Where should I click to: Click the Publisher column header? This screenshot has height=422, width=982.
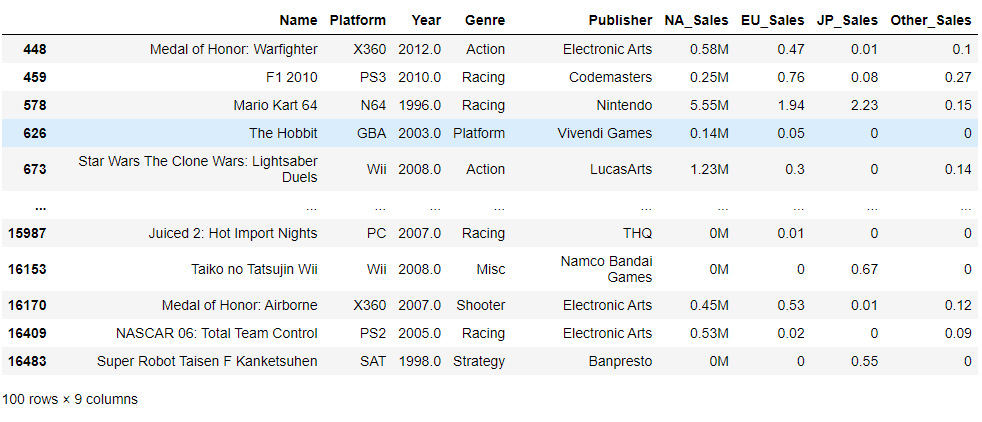coord(620,20)
